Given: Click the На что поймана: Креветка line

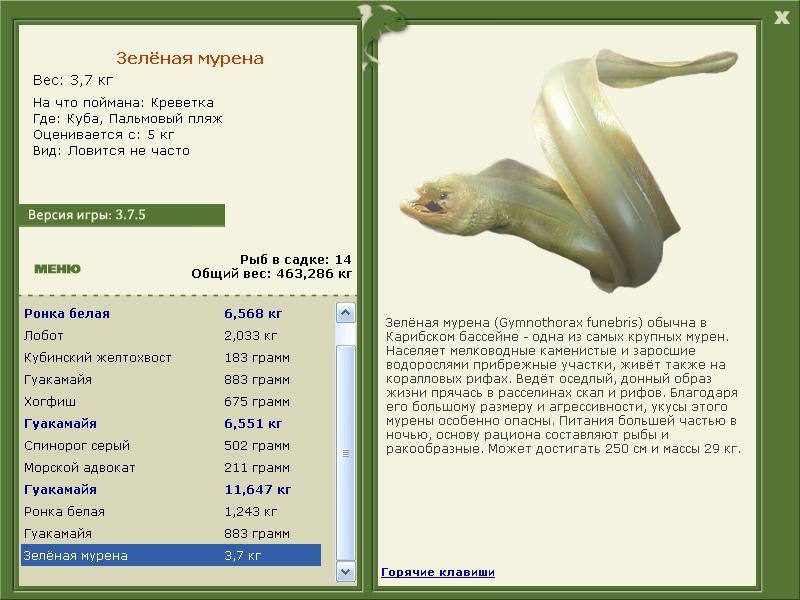Looking at the screenshot, I should [123, 103].
